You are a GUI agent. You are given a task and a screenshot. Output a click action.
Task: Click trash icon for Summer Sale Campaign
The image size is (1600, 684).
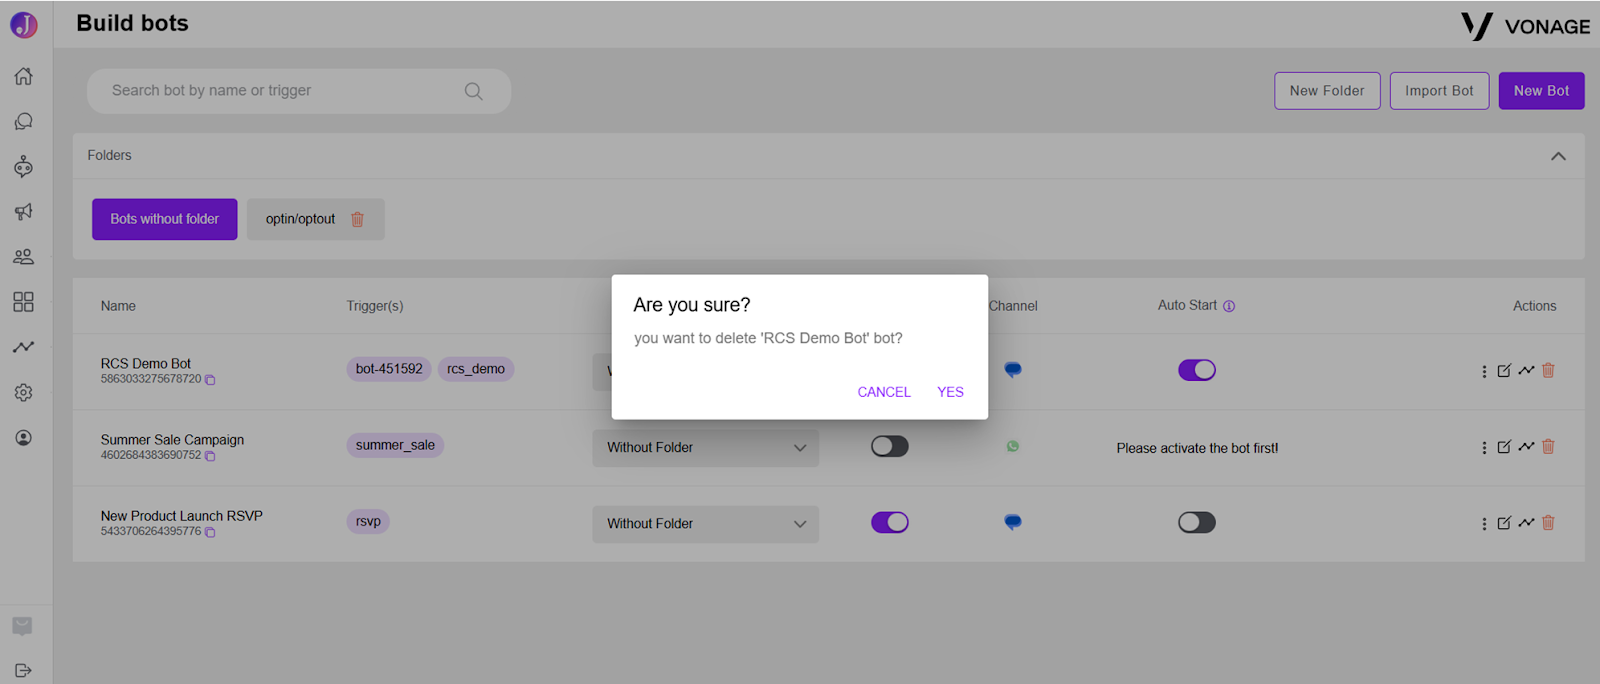click(1548, 447)
